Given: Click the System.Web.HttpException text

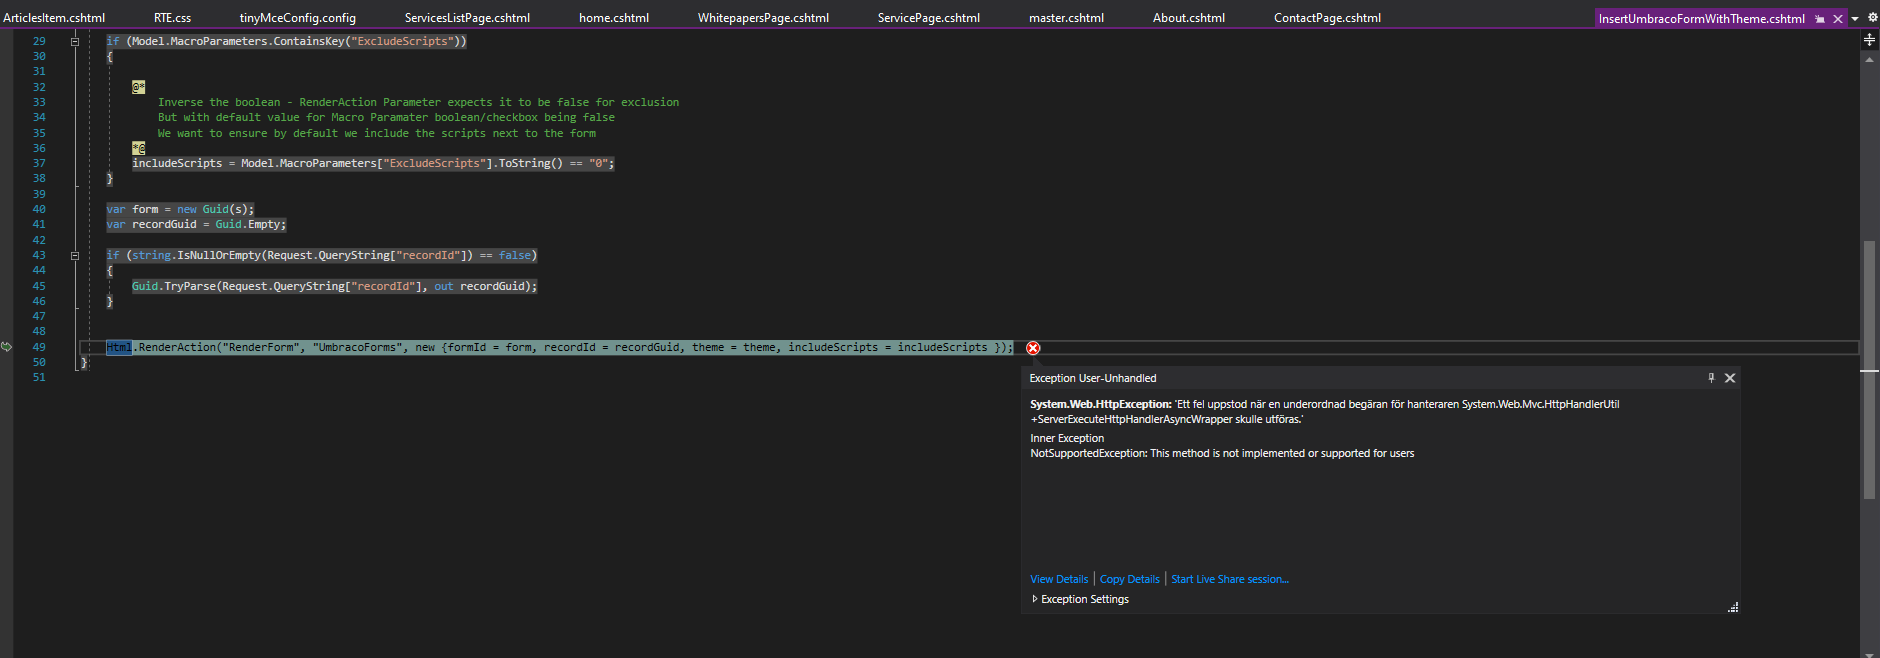Looking at the screenshot, I should point(1100,404).
